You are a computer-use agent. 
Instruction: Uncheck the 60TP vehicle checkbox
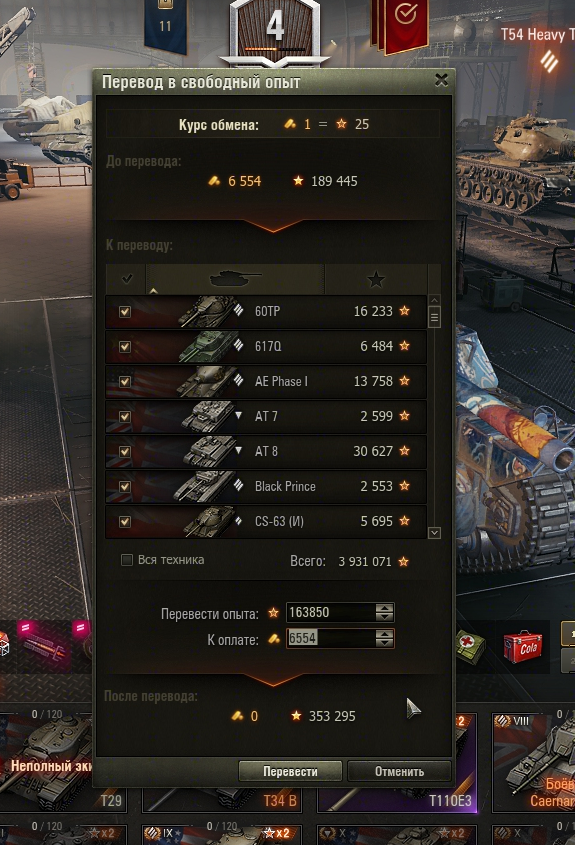(125, 311)
